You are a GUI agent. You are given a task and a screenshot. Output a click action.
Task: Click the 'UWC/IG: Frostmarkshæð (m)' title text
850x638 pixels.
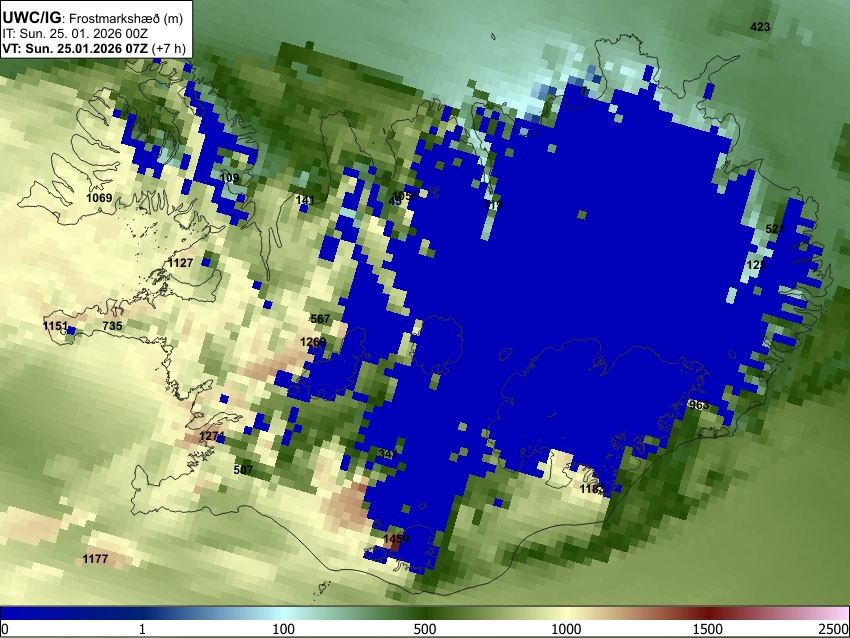pyautogui.click(x=93, y=18)
